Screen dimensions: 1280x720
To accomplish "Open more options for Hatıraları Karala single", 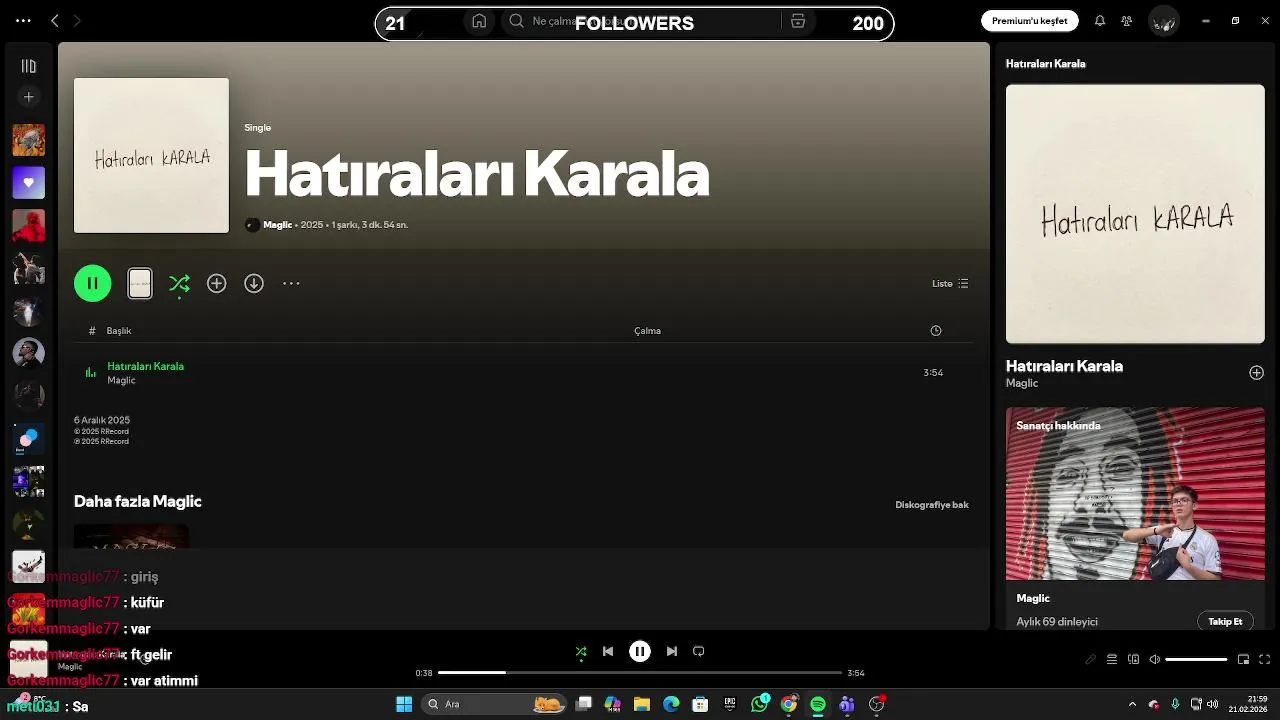I will pyautogui.click(x=291, y=284).
